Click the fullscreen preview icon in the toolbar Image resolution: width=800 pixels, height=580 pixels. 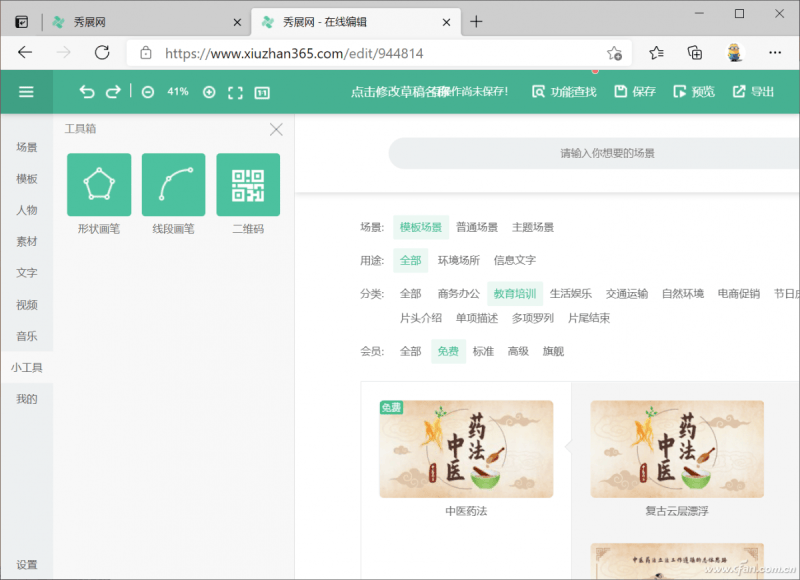point(234,91)
